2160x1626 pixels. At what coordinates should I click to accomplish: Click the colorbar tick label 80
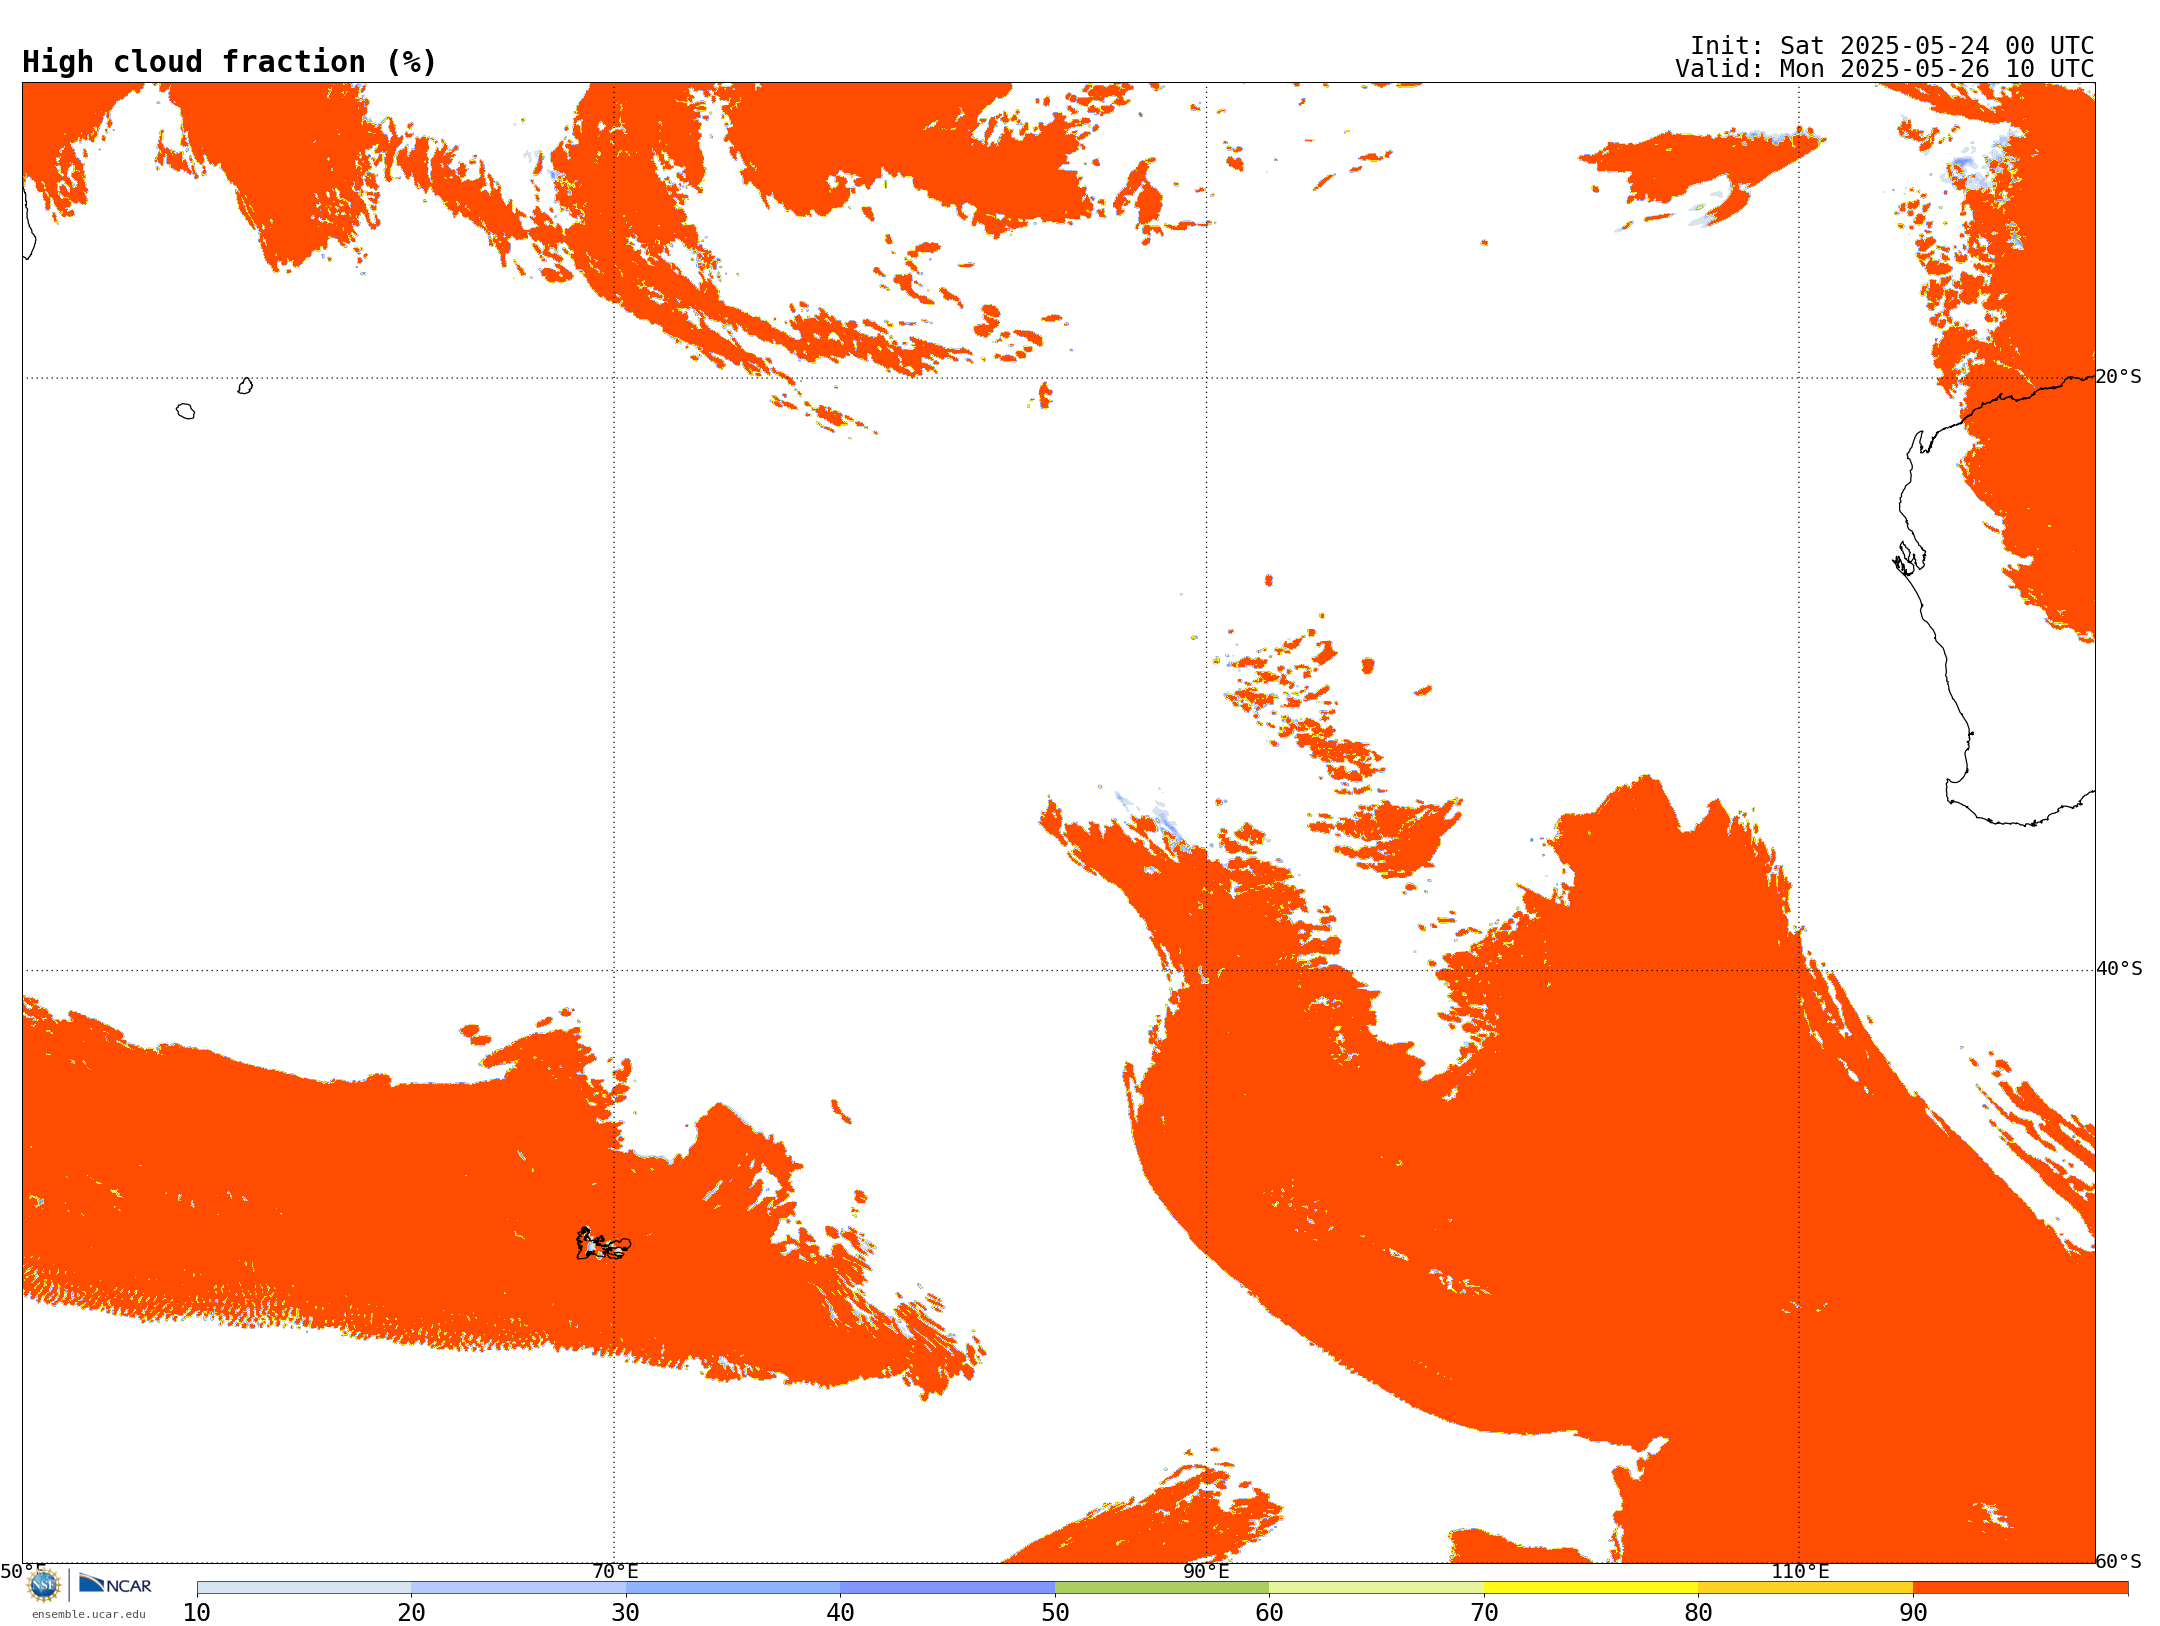1698,1613
